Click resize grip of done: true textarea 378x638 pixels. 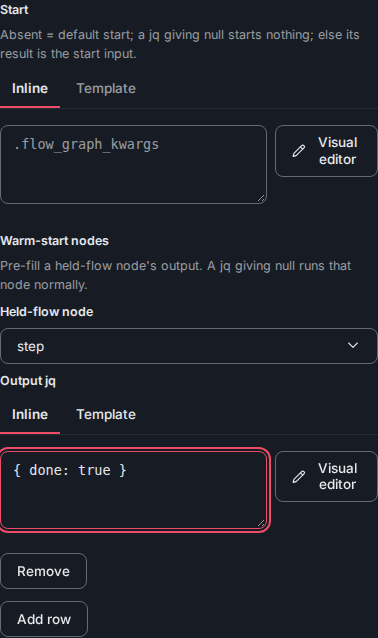(x=261, y=524)
